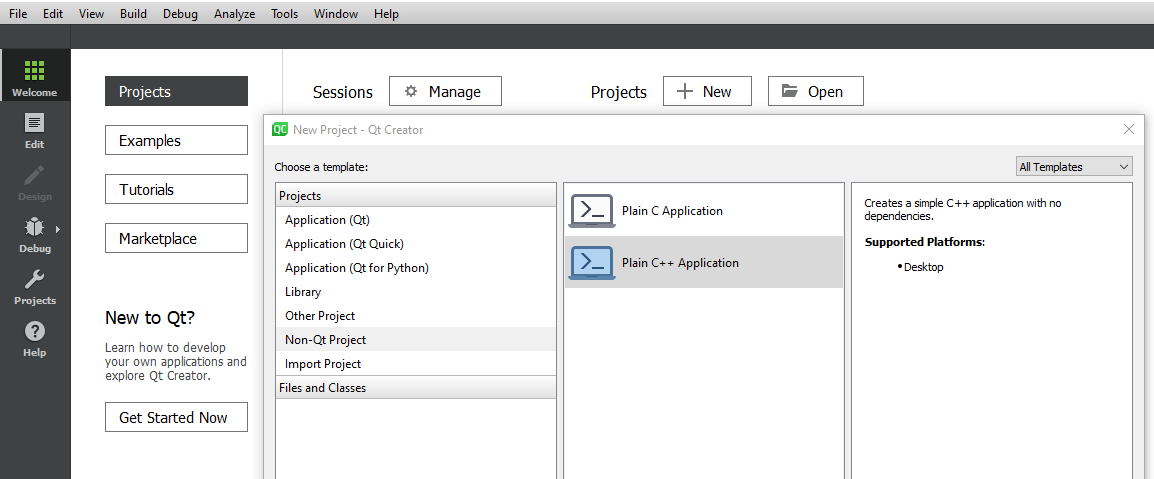
Task: Open the Marketplace page
Action: 177,238
